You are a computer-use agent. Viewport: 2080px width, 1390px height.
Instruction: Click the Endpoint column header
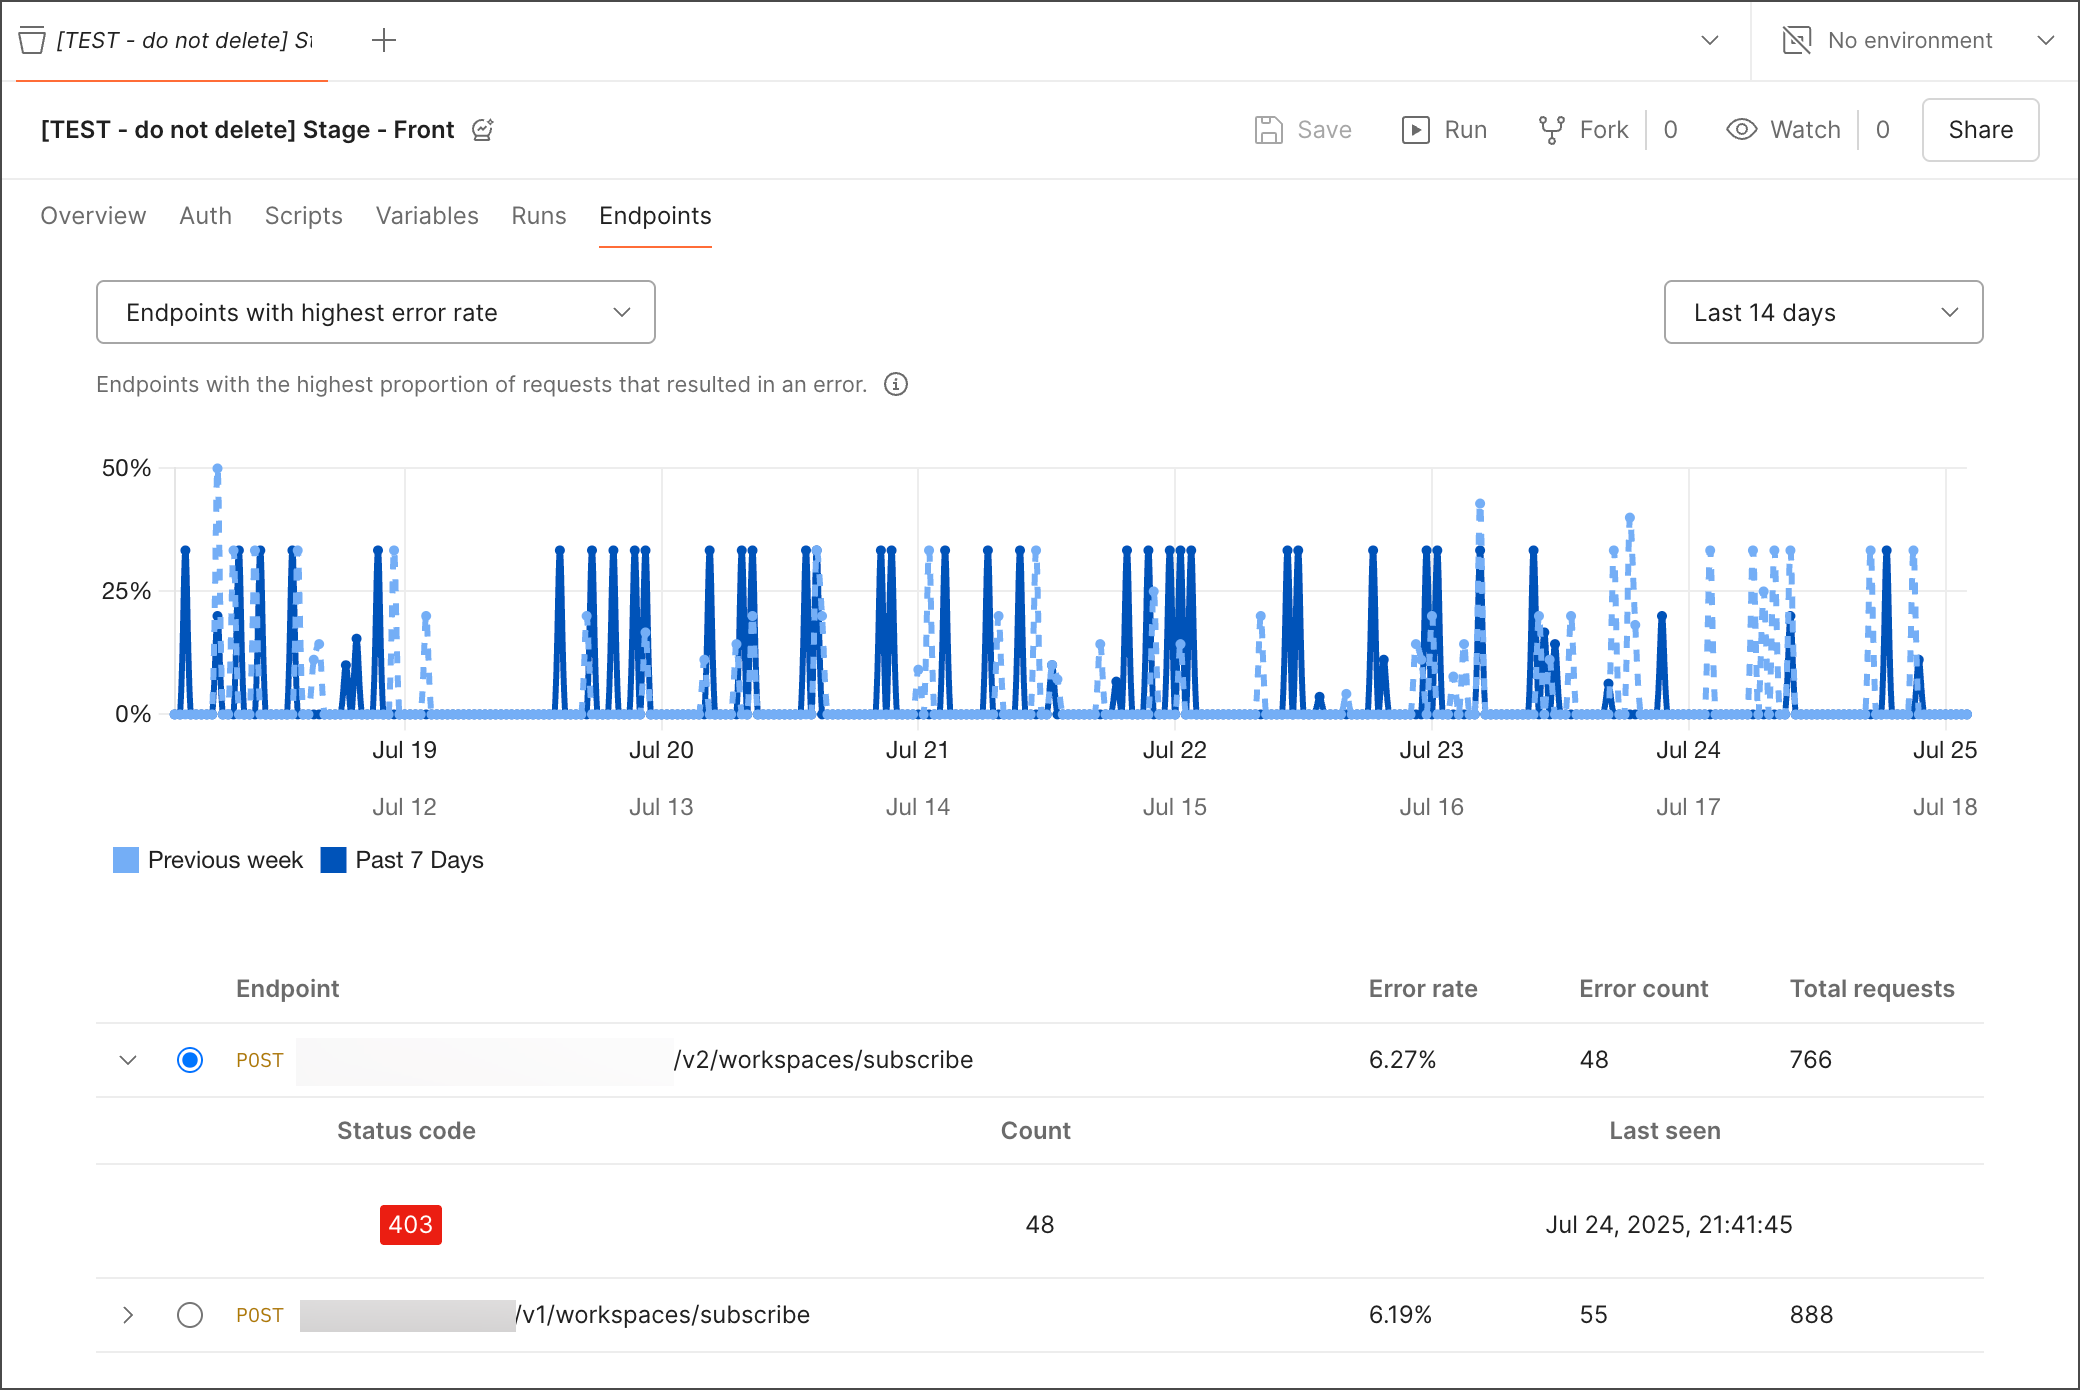pos(288,989)
